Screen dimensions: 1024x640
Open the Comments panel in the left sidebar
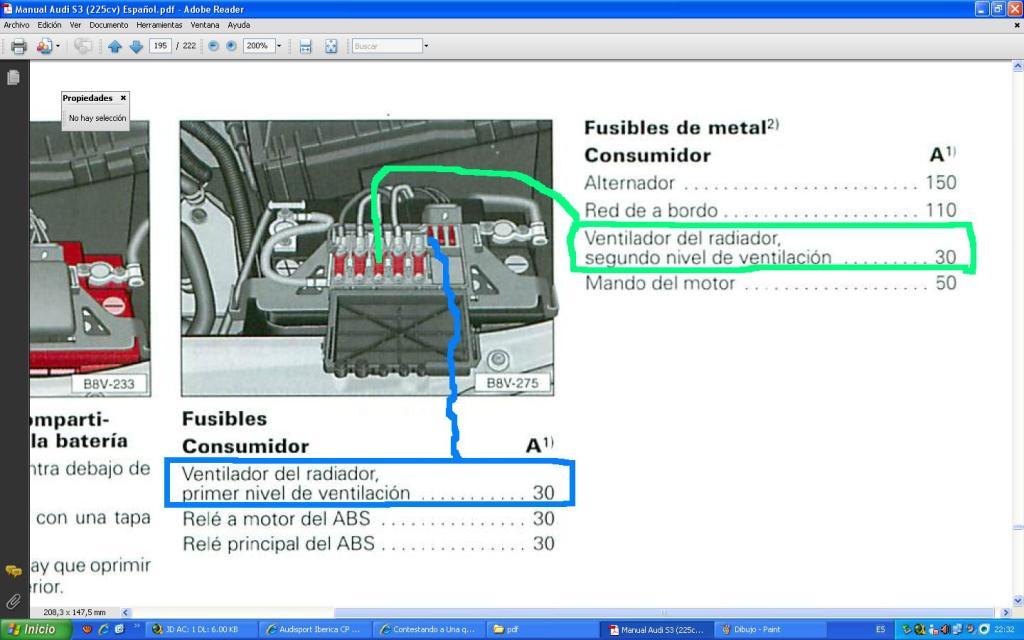coord(13,571)
